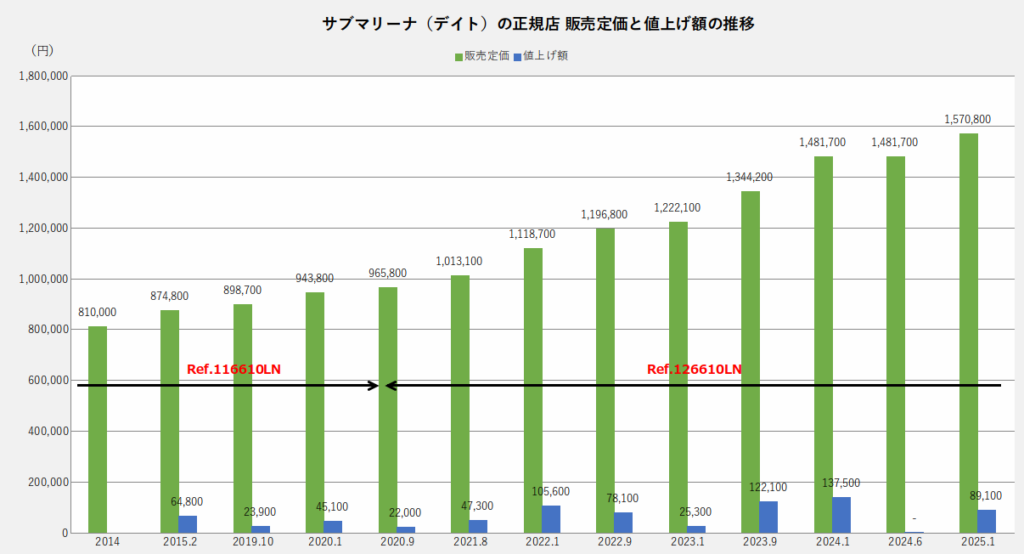The width and height of the screenshot is (1024, 554).
Task: Click the 2025.1 x-axis label
Action: [978, 542]
